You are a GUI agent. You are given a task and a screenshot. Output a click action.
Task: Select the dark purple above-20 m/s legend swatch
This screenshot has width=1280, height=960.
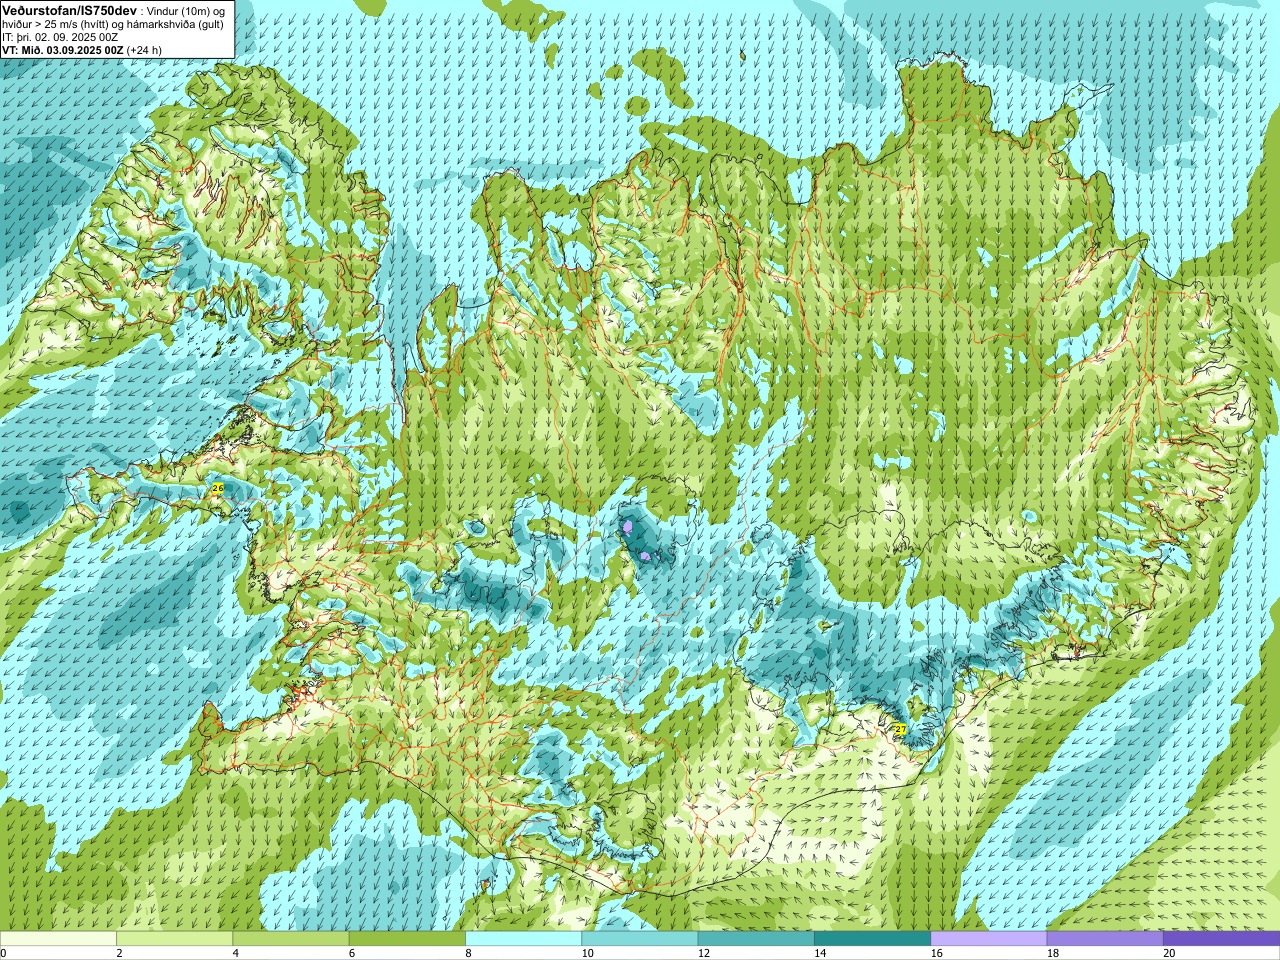tap(1221, 939)
